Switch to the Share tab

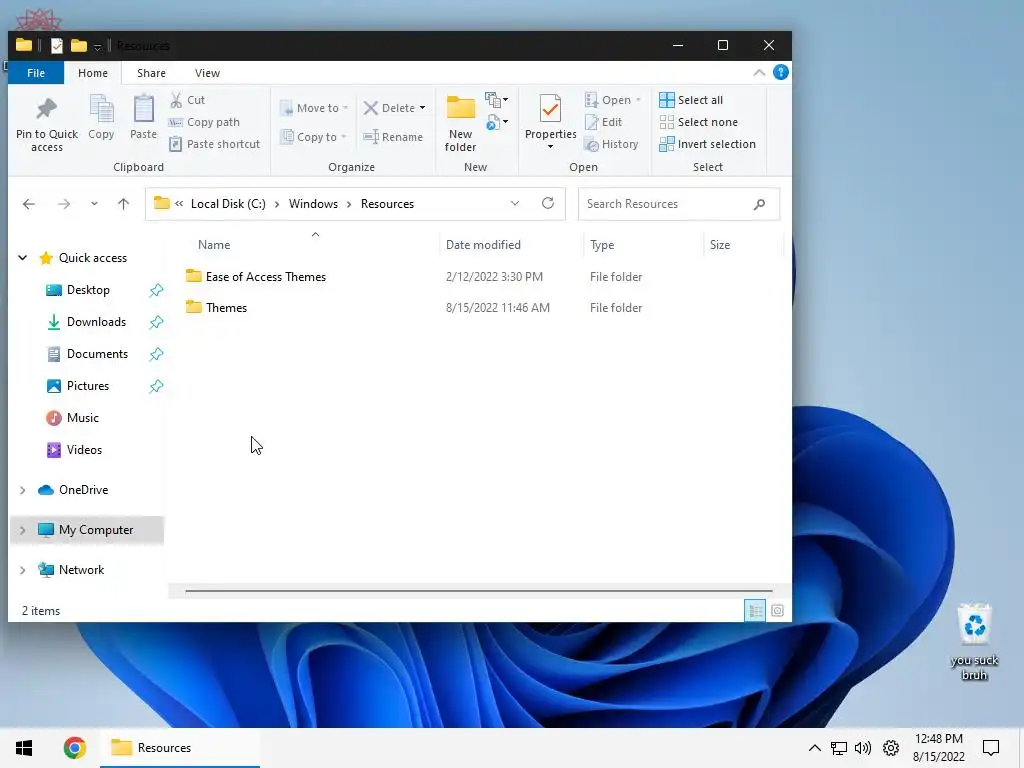click(x=151, y=72)
